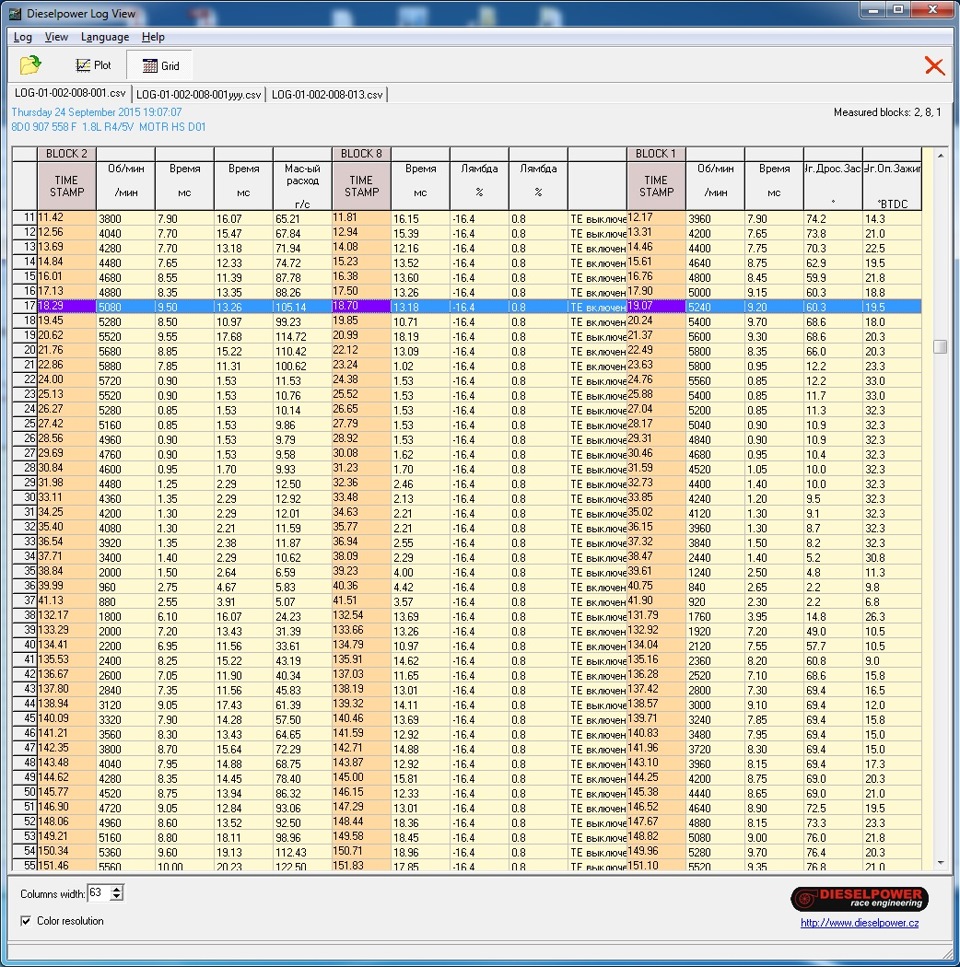Screen dimensions: 960x967
Task: Select row header number 11
Action: point(25,218)
